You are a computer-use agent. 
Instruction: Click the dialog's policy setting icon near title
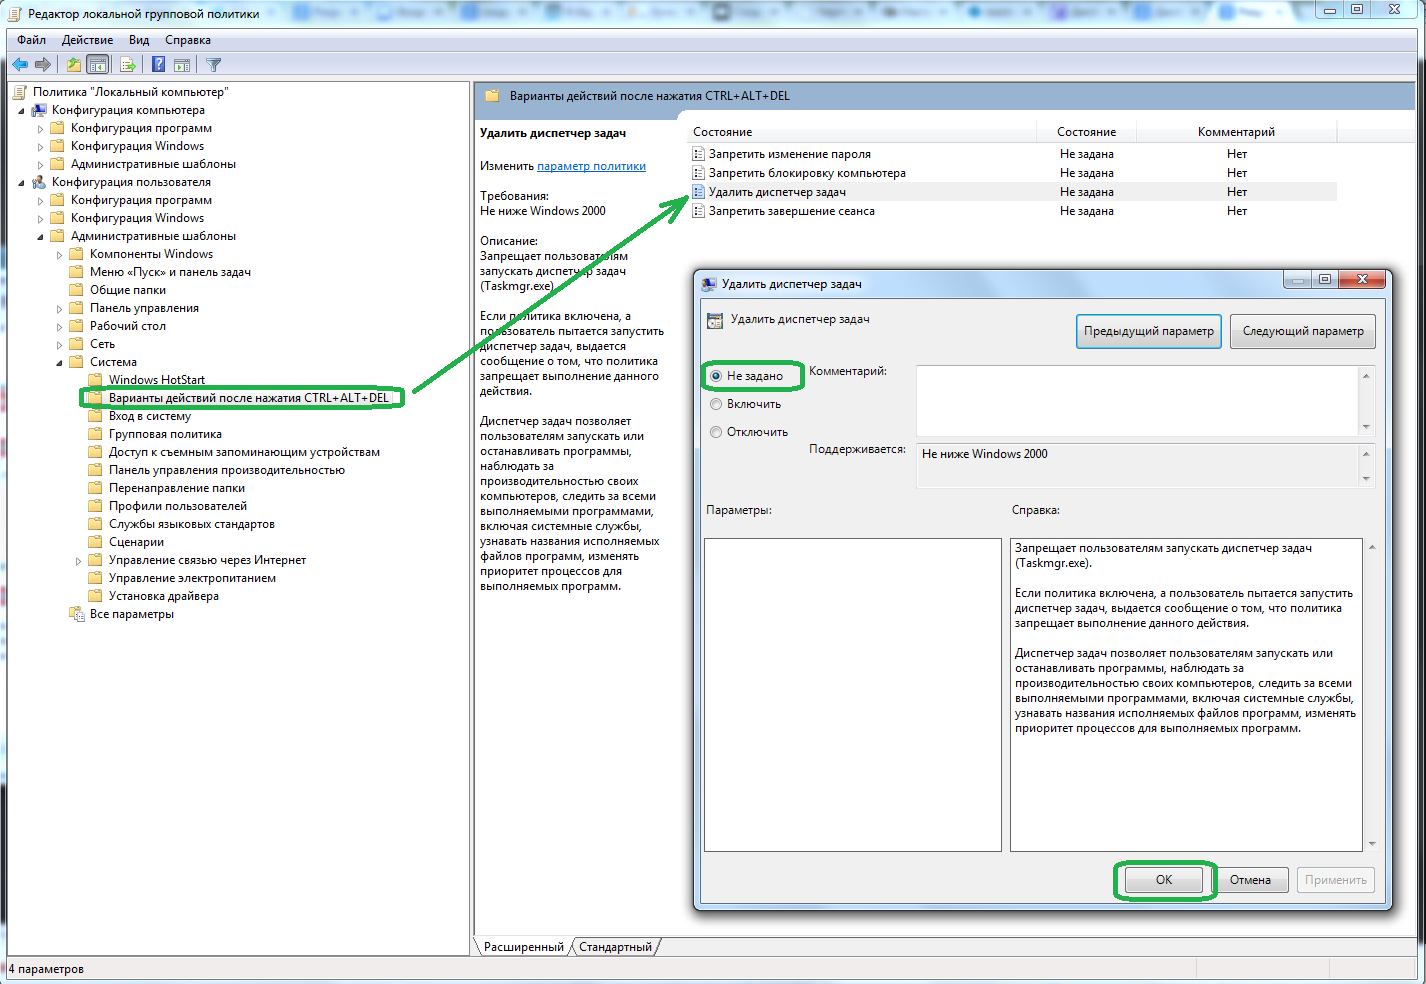pos(714,320)
